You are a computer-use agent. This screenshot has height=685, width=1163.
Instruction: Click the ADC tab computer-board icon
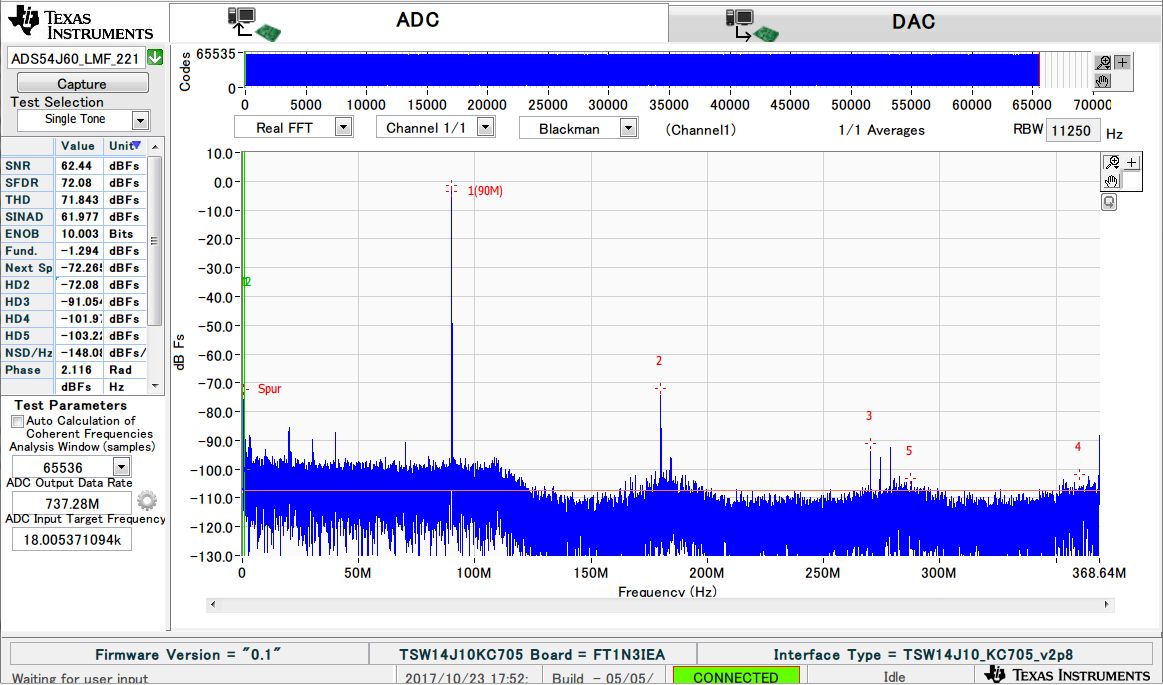pyautogui.click(x=254, y=24)
